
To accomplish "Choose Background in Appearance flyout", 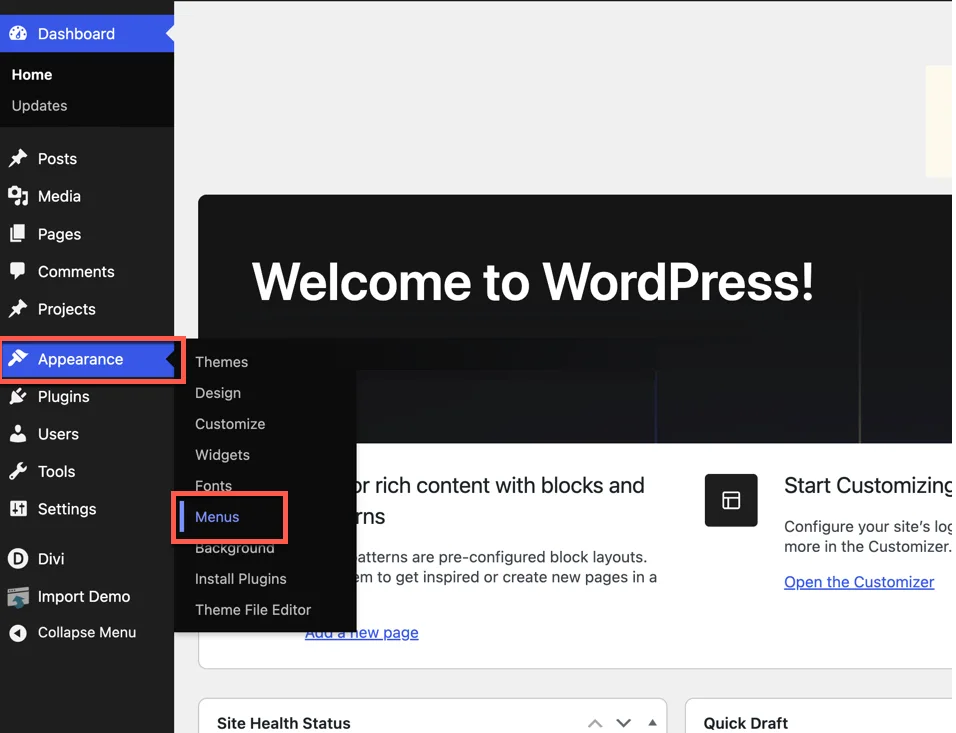I will [x=235, y=548].
